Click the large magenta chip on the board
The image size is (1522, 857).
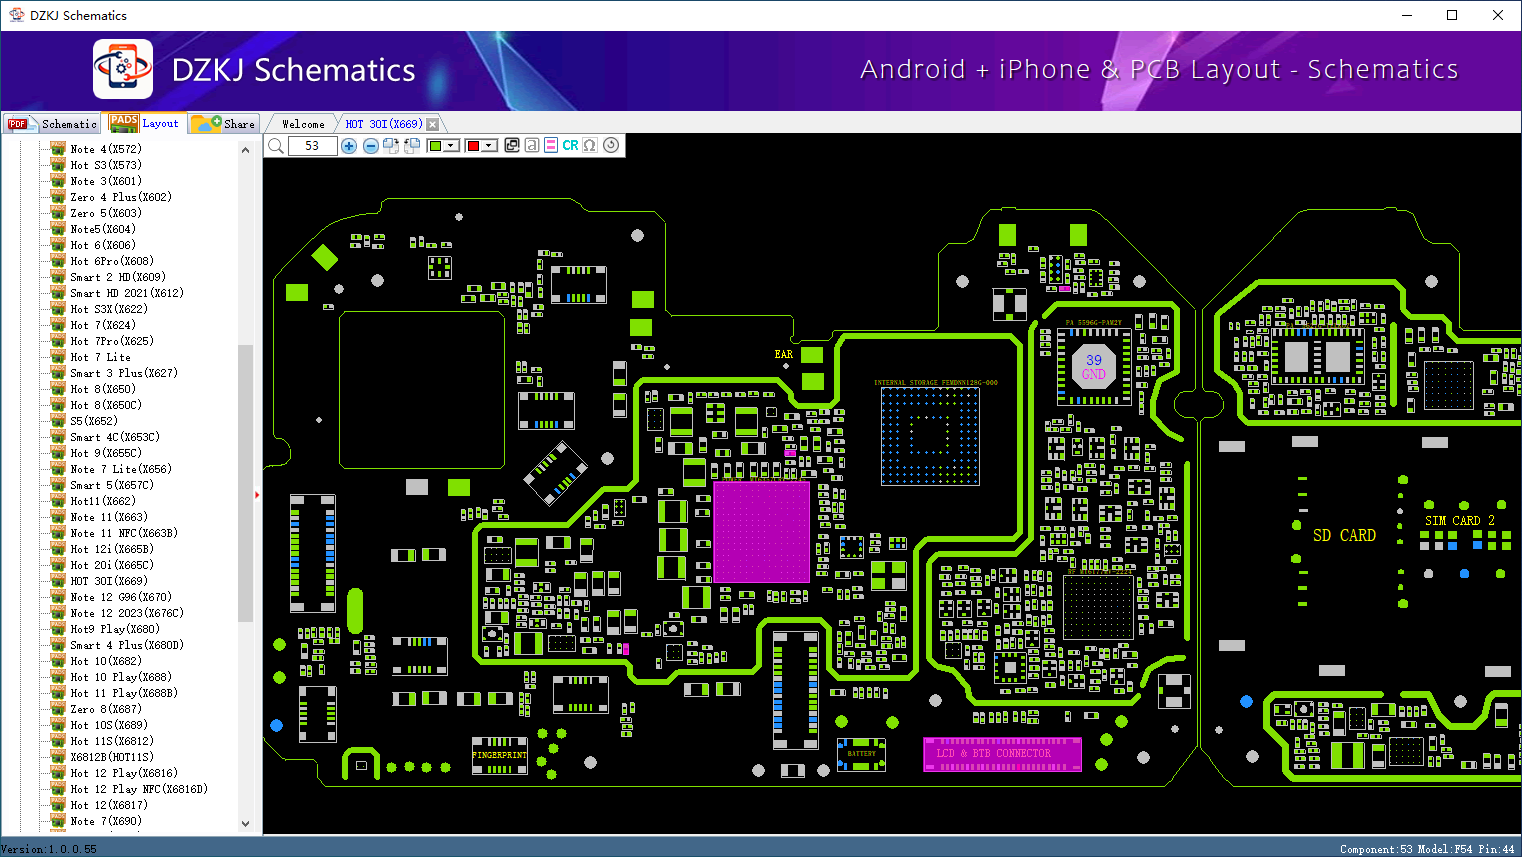tap(761, 532)
